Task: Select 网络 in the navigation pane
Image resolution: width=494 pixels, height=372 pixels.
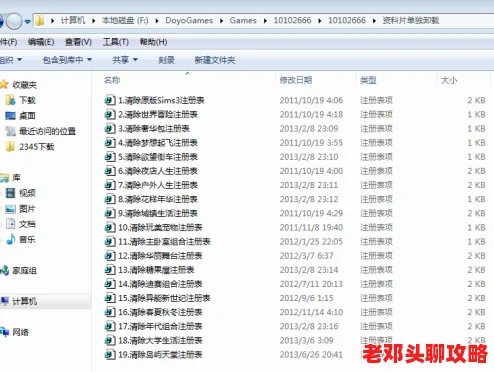Action: coord(20,332)
